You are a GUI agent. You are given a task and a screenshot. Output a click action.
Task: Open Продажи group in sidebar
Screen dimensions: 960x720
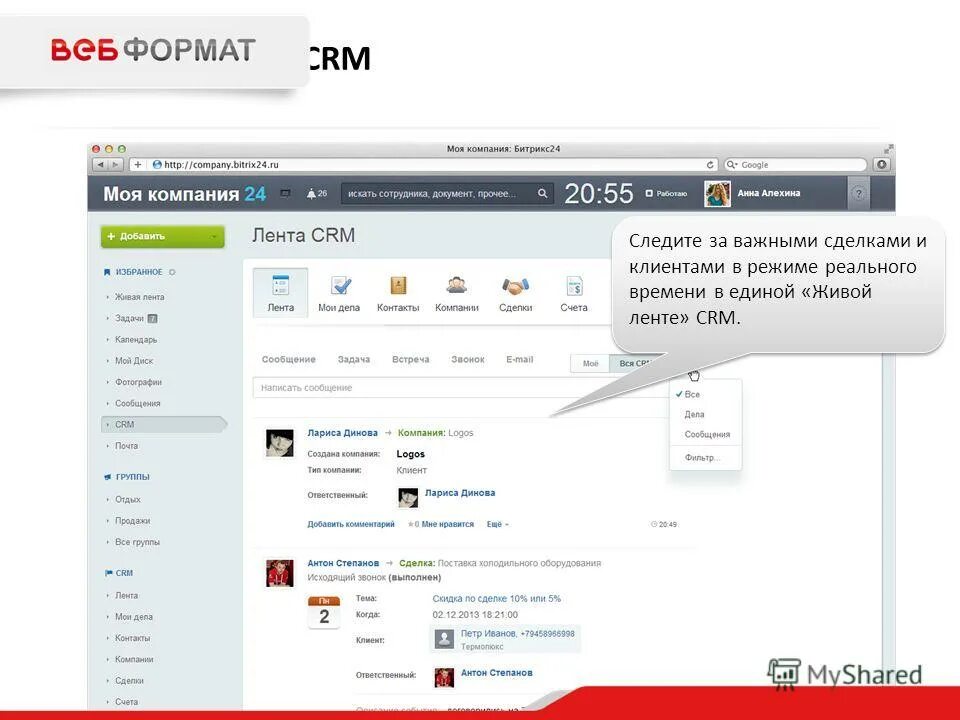[x=132, y=520]
